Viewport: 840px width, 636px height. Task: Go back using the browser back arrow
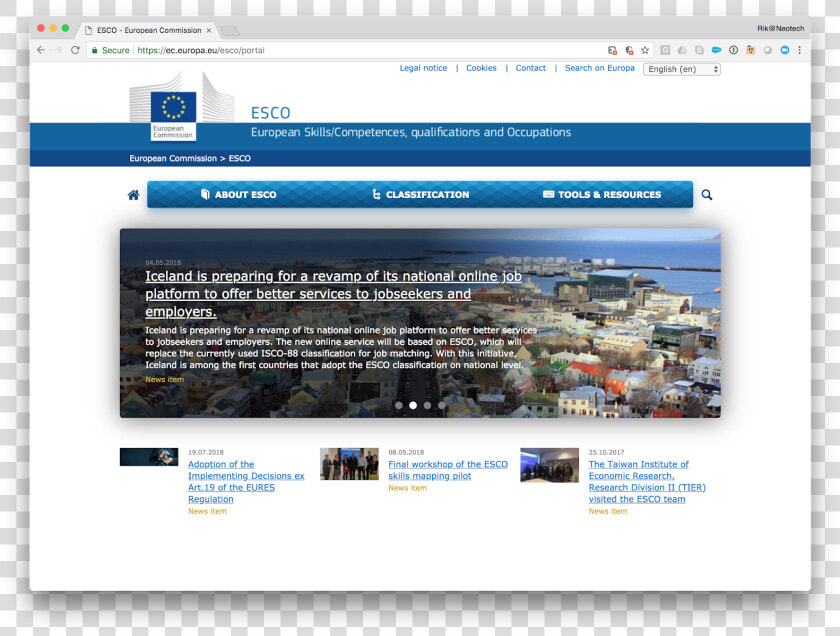[41, 50]
